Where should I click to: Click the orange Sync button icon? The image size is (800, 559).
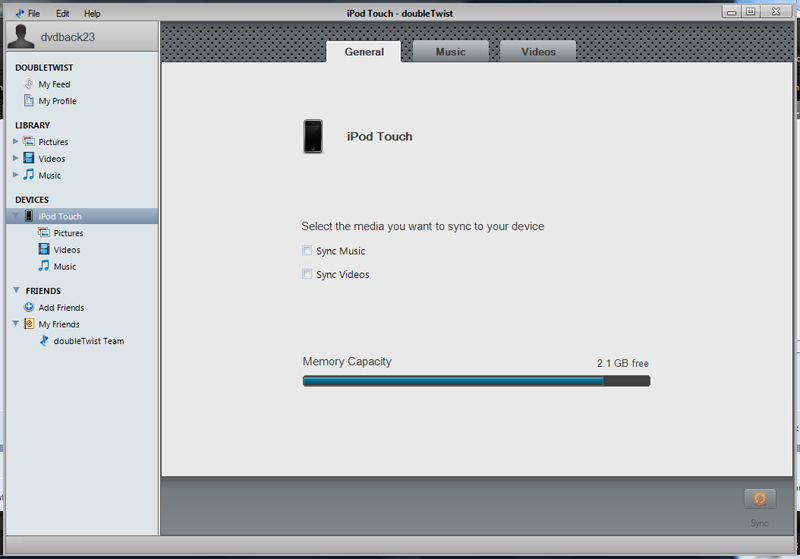click(760, 498)
